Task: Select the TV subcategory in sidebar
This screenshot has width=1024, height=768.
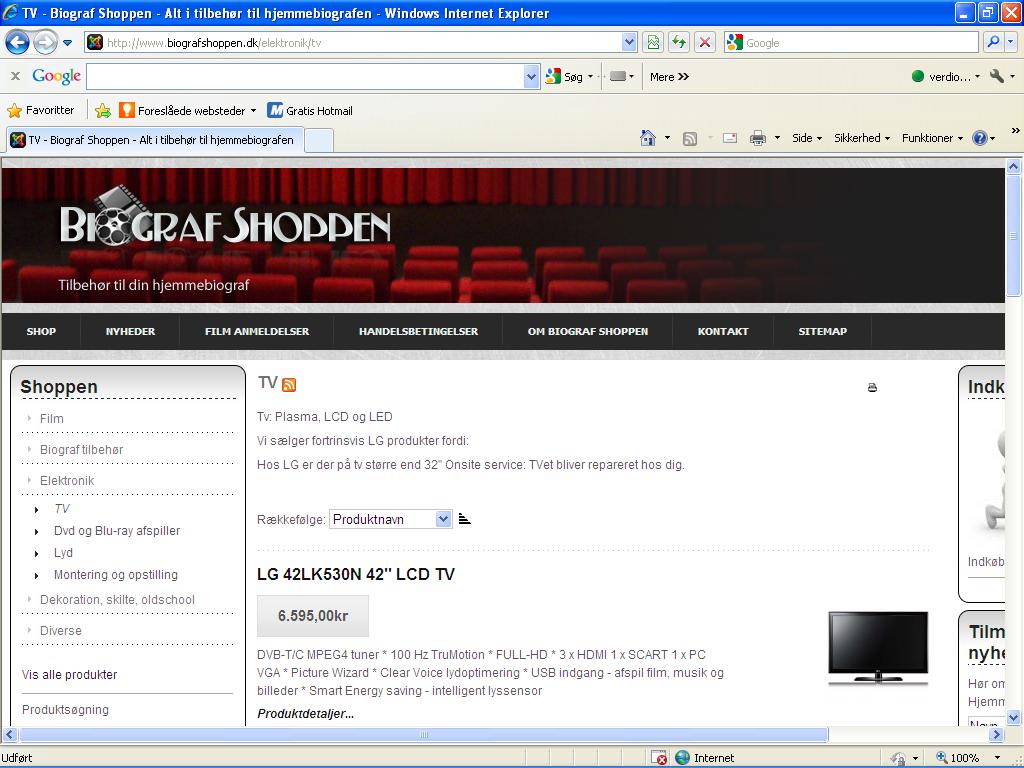Action: [61, 509]
